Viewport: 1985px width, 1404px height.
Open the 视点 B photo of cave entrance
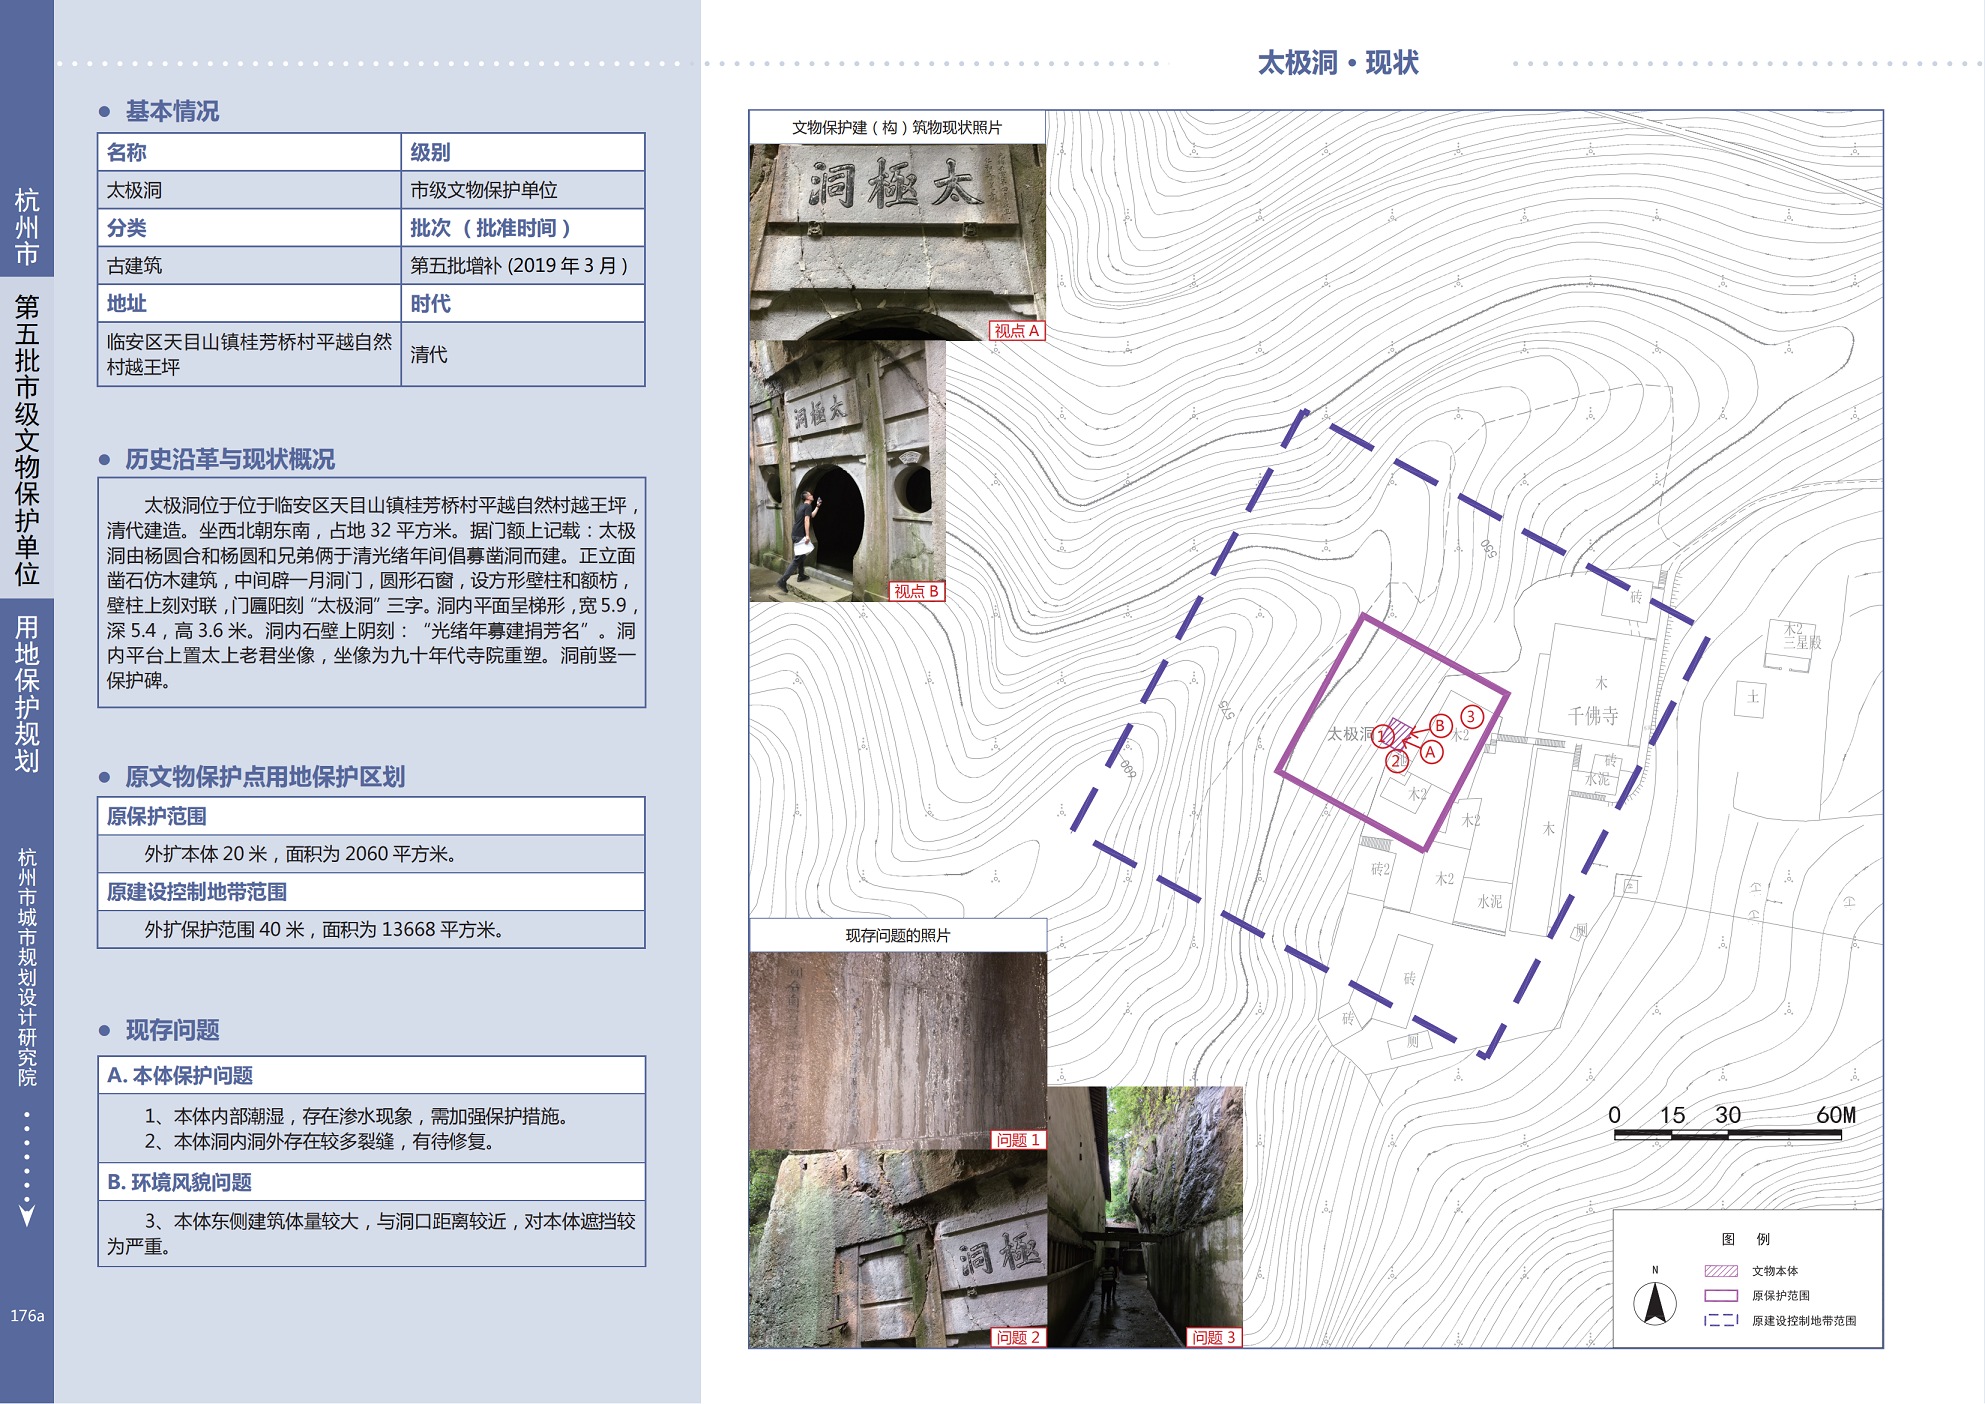[x=847, y=470]
